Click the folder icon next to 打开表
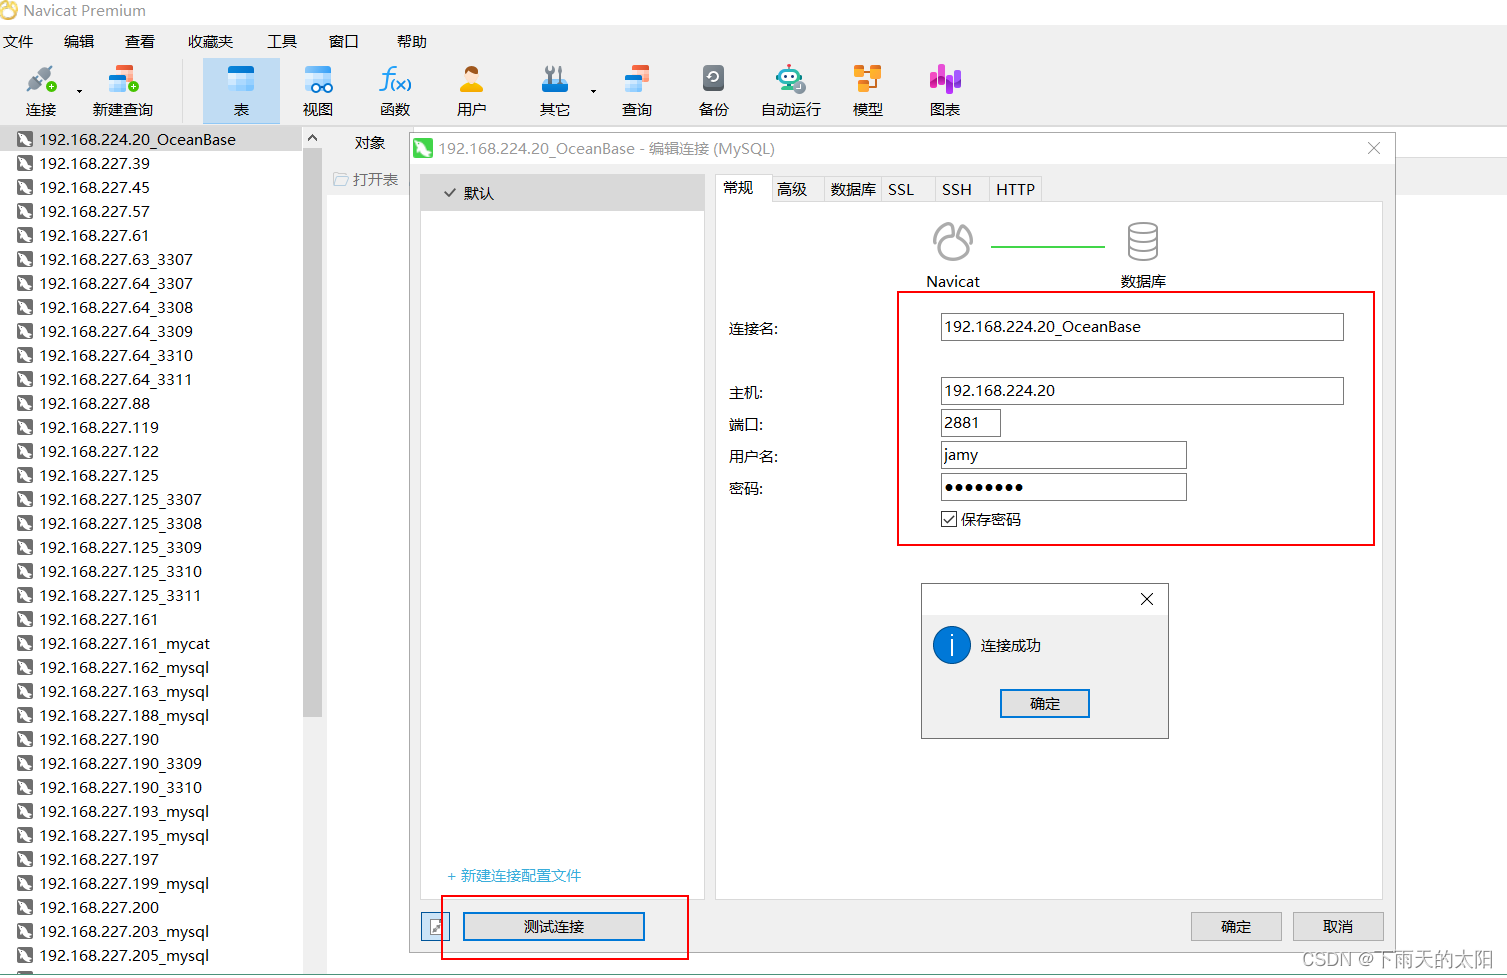Viewport: 1507px width, 978px height. click(x=341, y=179)
